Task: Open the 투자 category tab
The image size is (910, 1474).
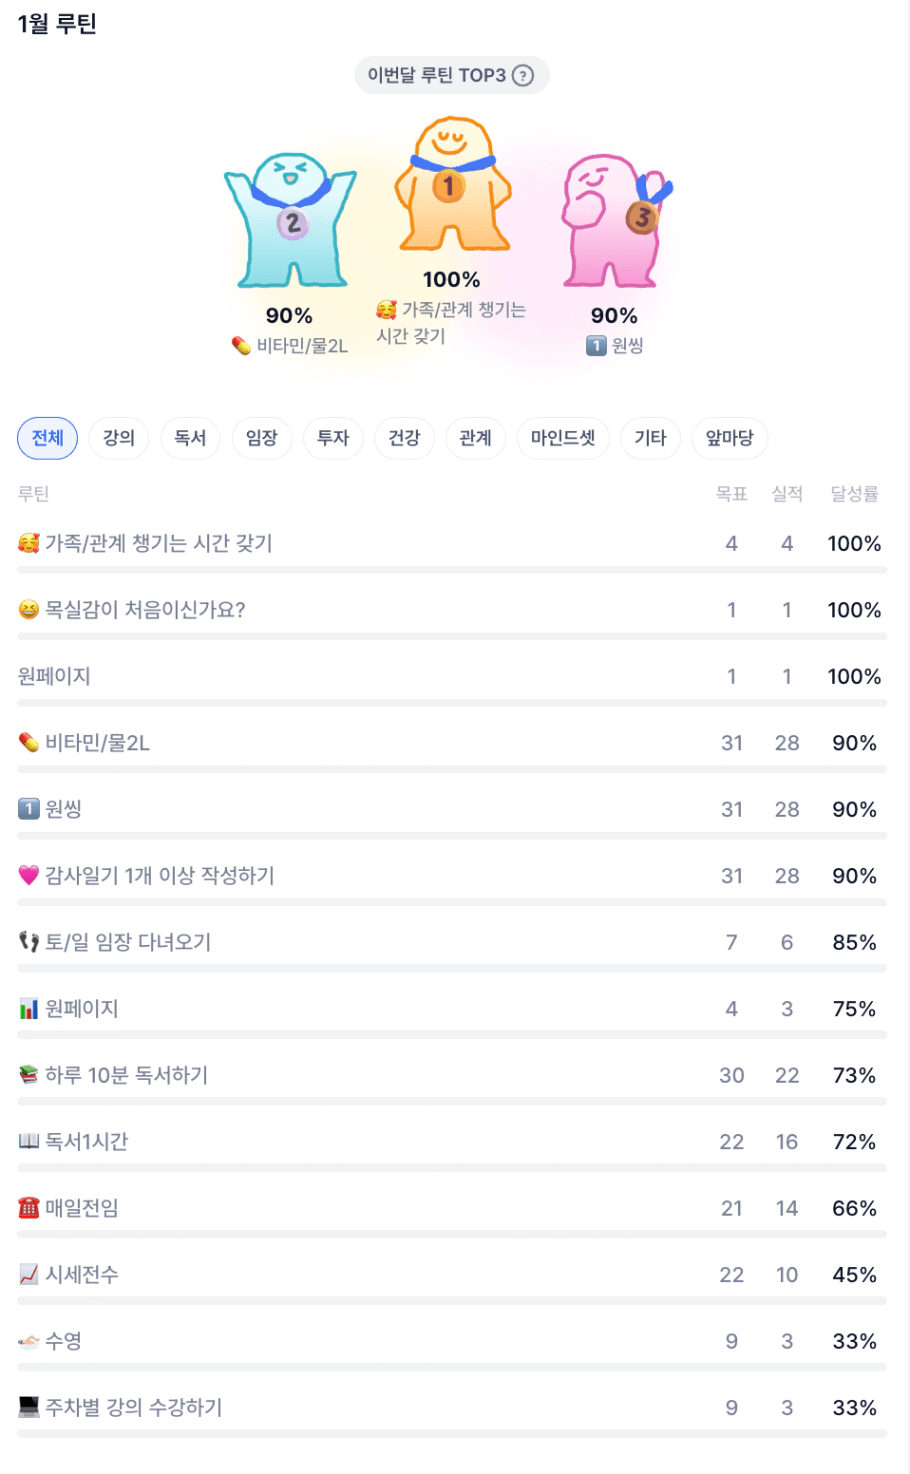Action: point(333,438)
